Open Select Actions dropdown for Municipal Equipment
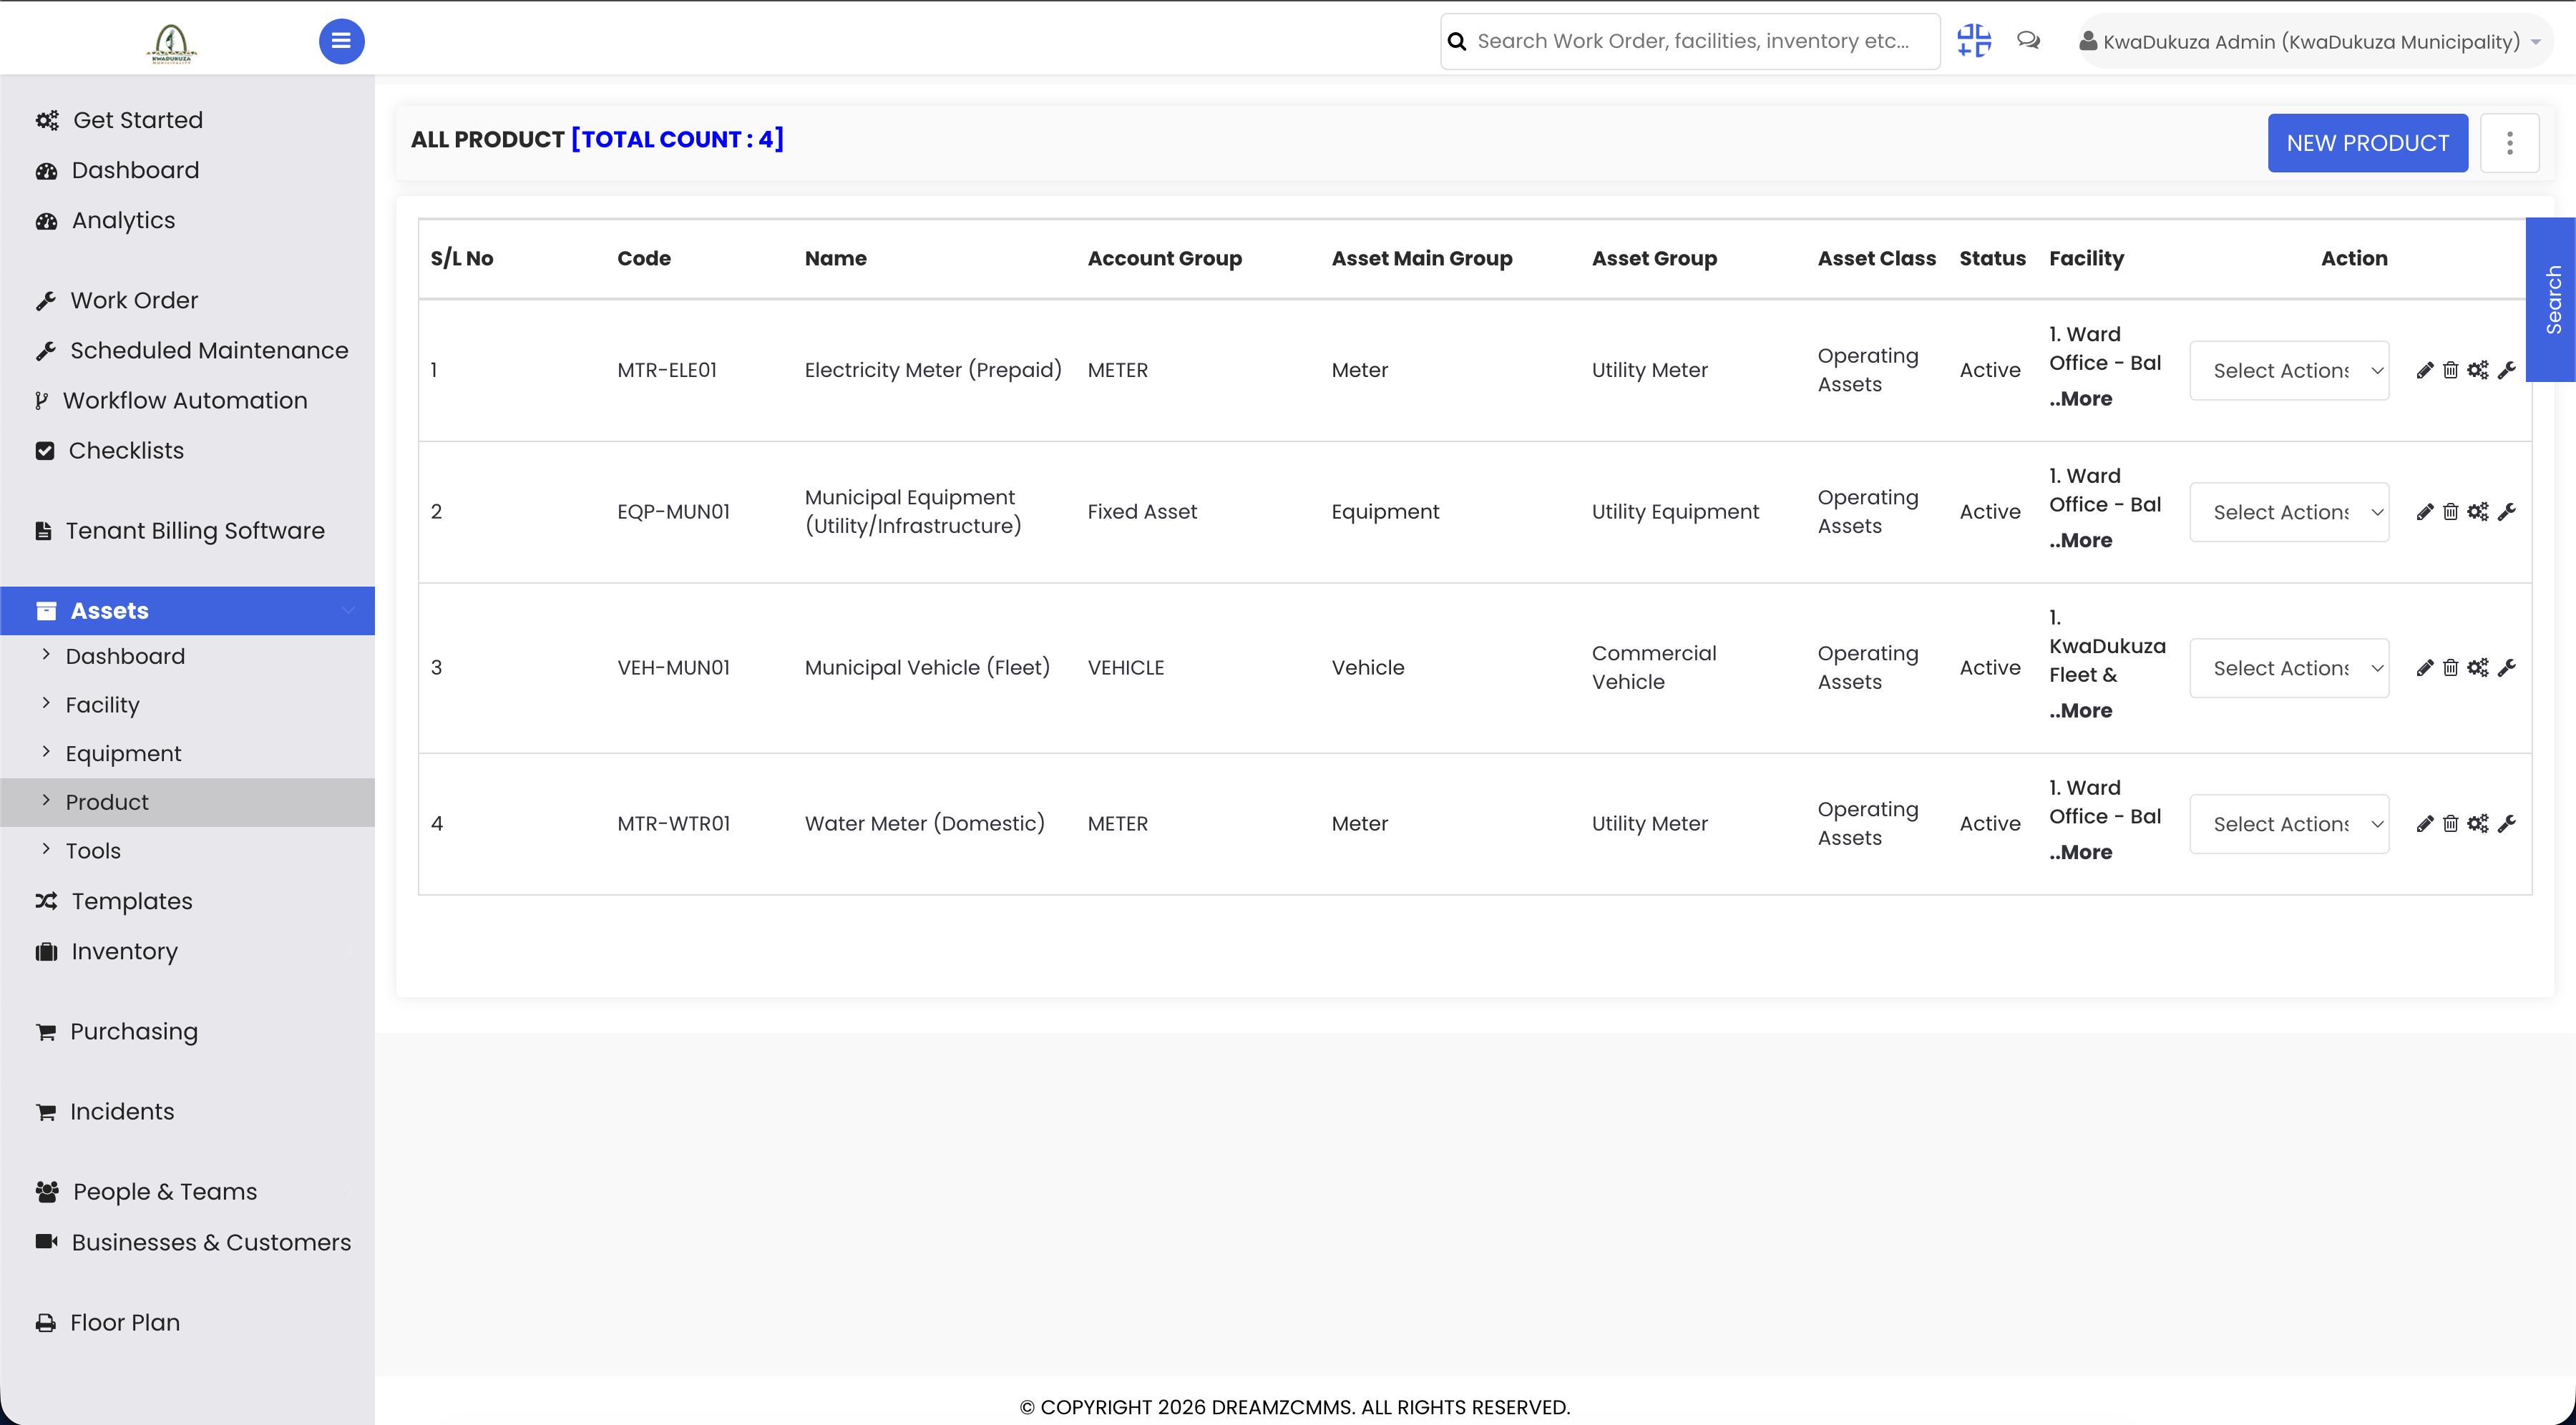2576x1425 pixels. (x=2289, y=513)
